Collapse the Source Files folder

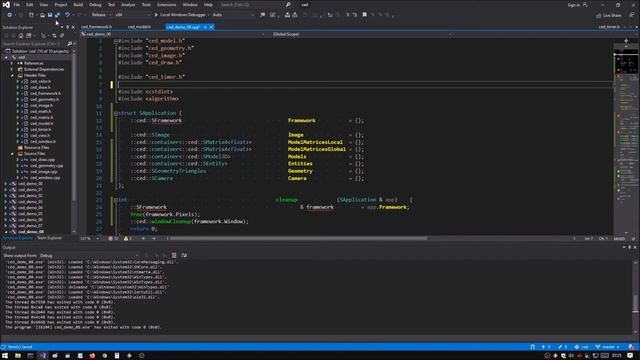tap(11, 154)
